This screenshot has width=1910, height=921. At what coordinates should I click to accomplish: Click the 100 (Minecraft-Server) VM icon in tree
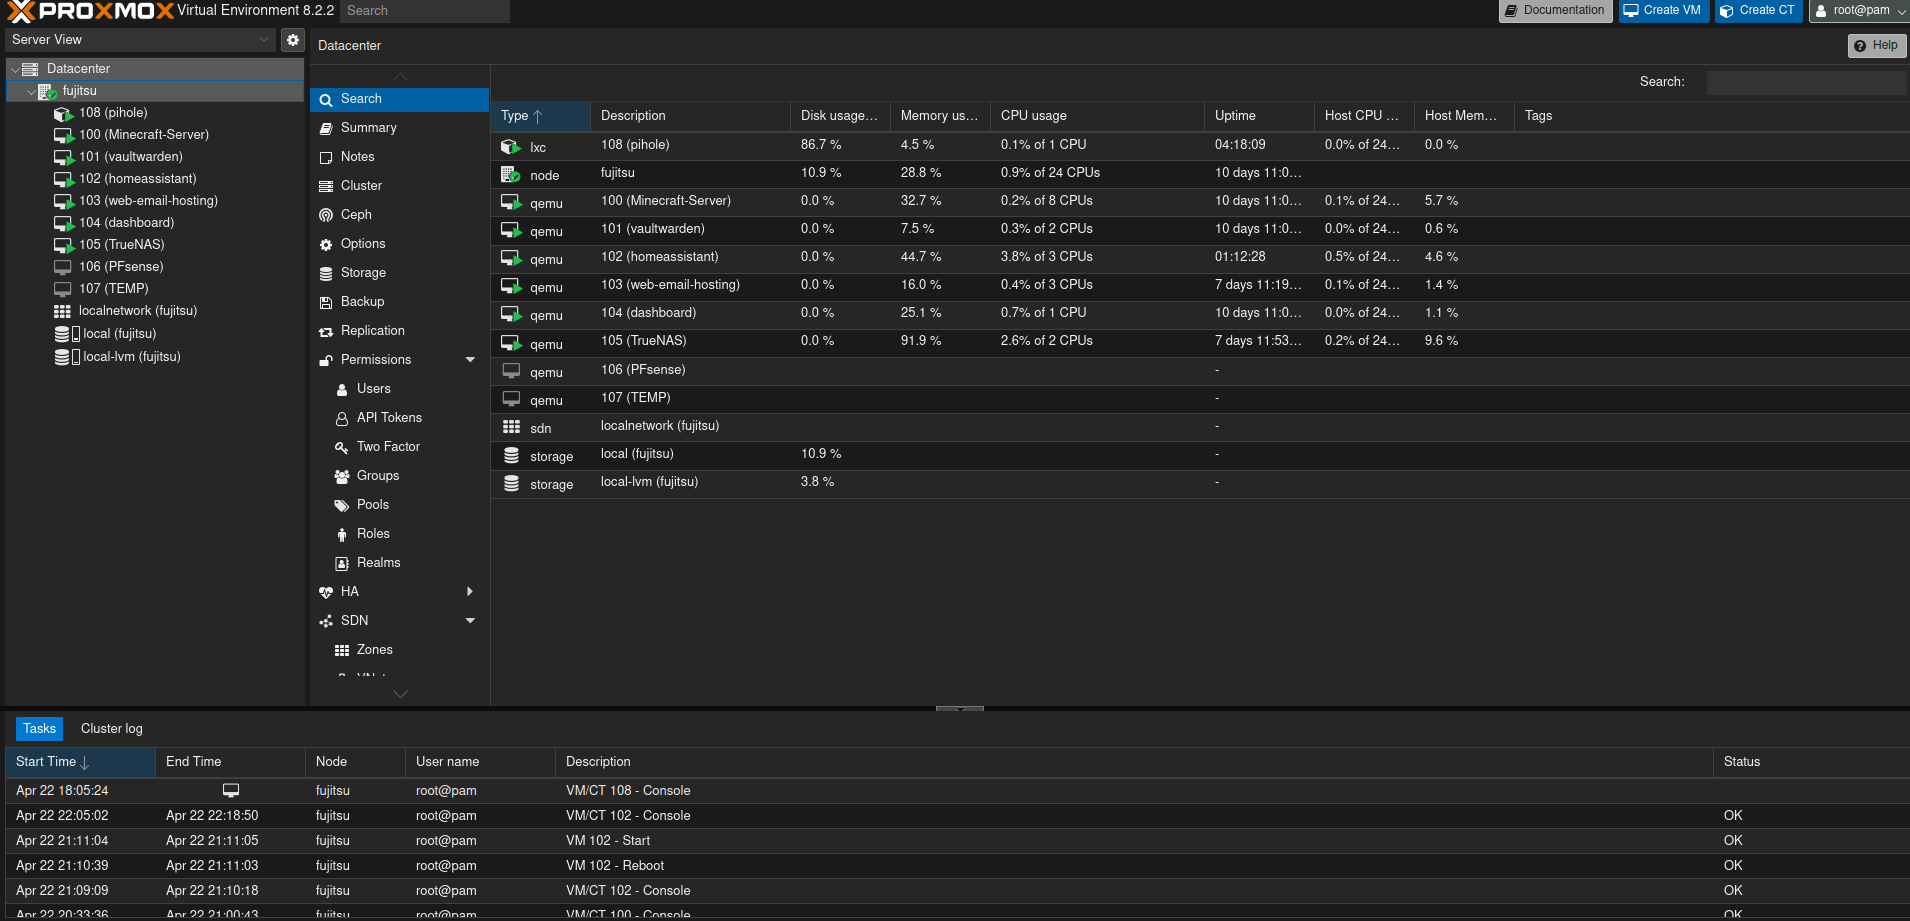coord(63,135)
